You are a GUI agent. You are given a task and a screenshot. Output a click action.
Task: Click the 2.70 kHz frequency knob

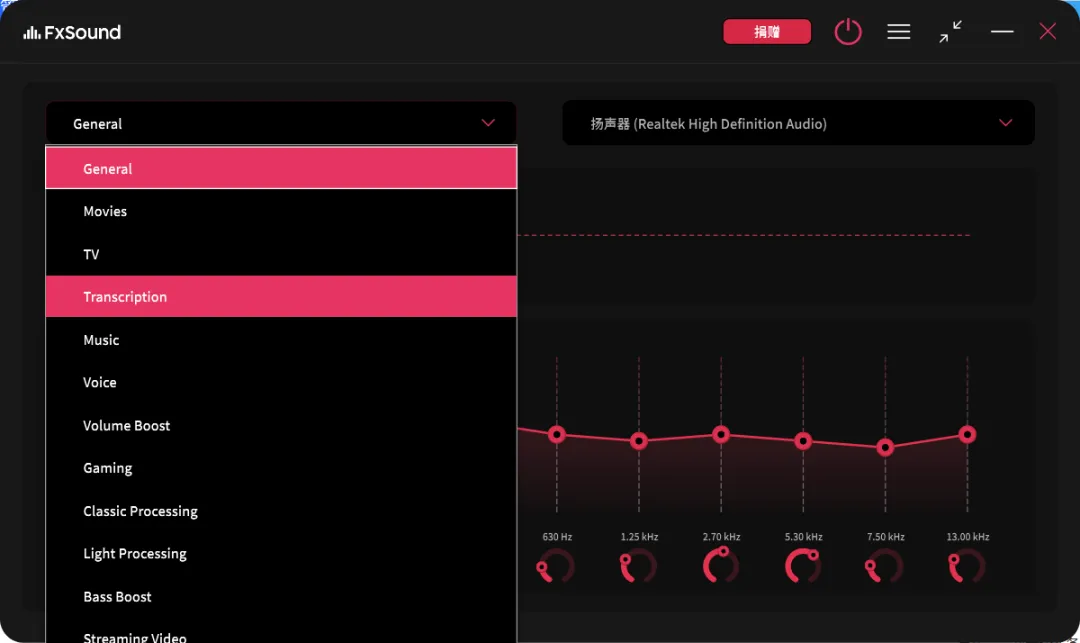720,565
